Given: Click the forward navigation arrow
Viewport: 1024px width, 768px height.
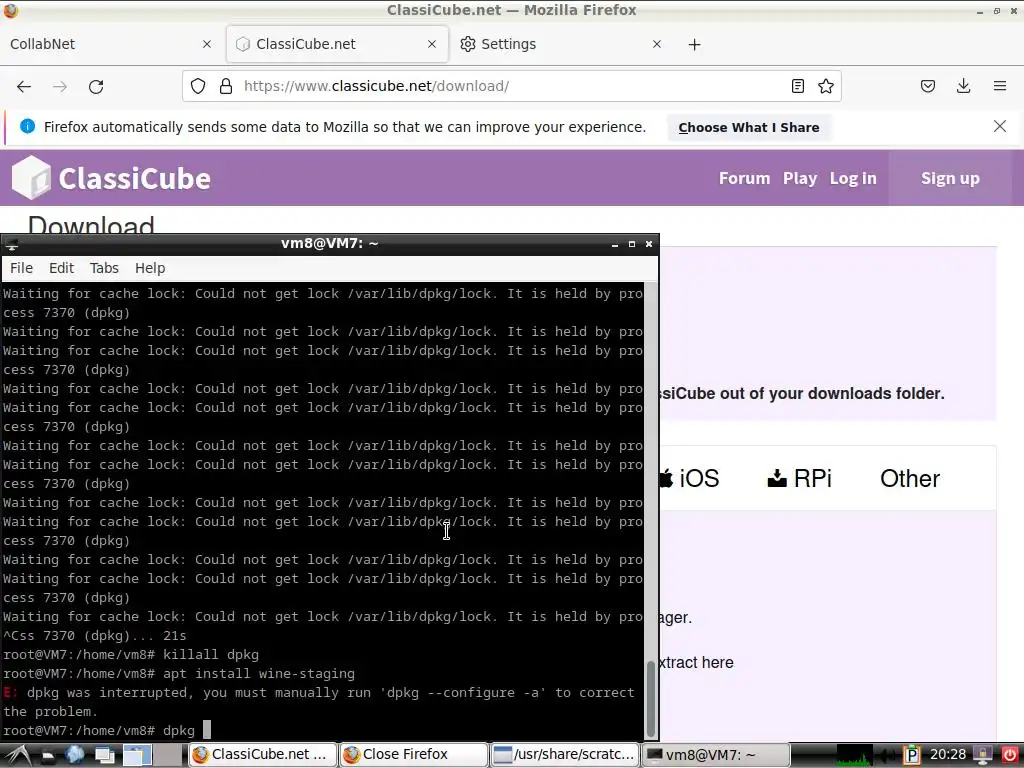Looking at the screenshot, I should click(60, 86).
